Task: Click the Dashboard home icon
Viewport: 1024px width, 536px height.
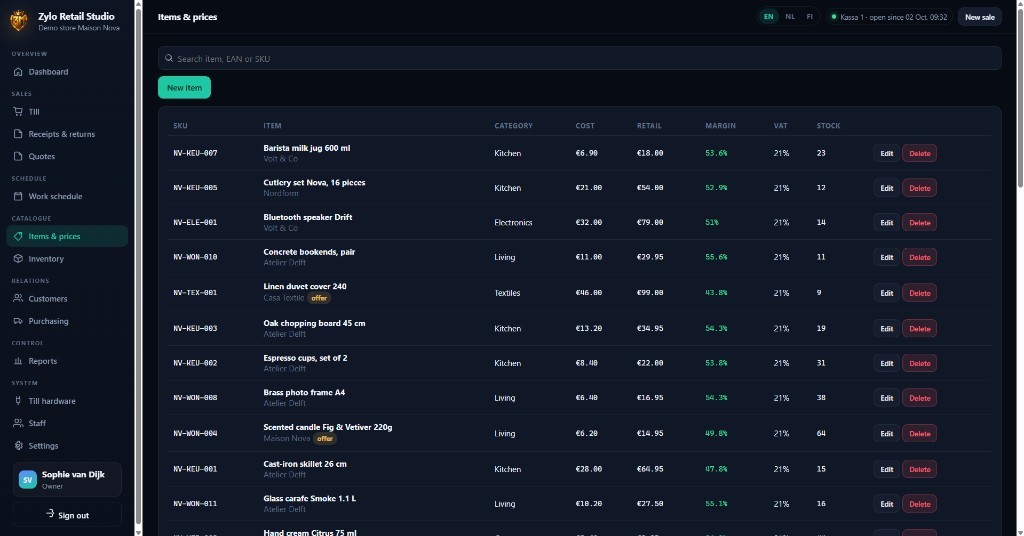Action: [x=18, y=72]
